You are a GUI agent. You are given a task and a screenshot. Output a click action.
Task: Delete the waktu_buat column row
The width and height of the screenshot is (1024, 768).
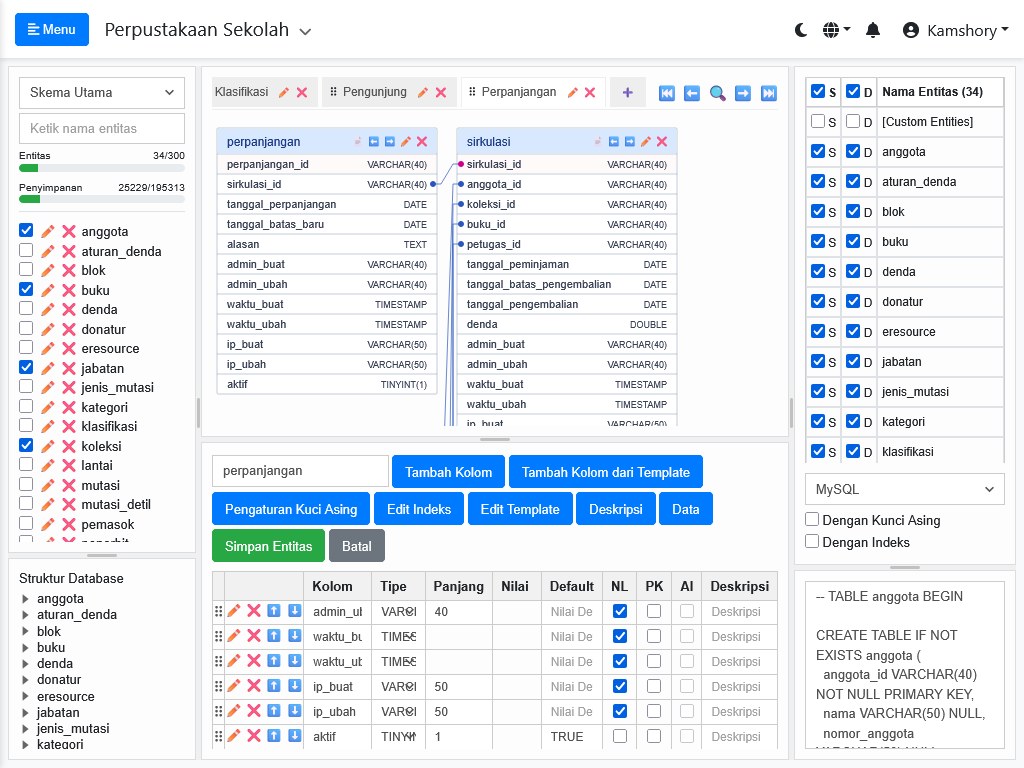pos(254,636)
